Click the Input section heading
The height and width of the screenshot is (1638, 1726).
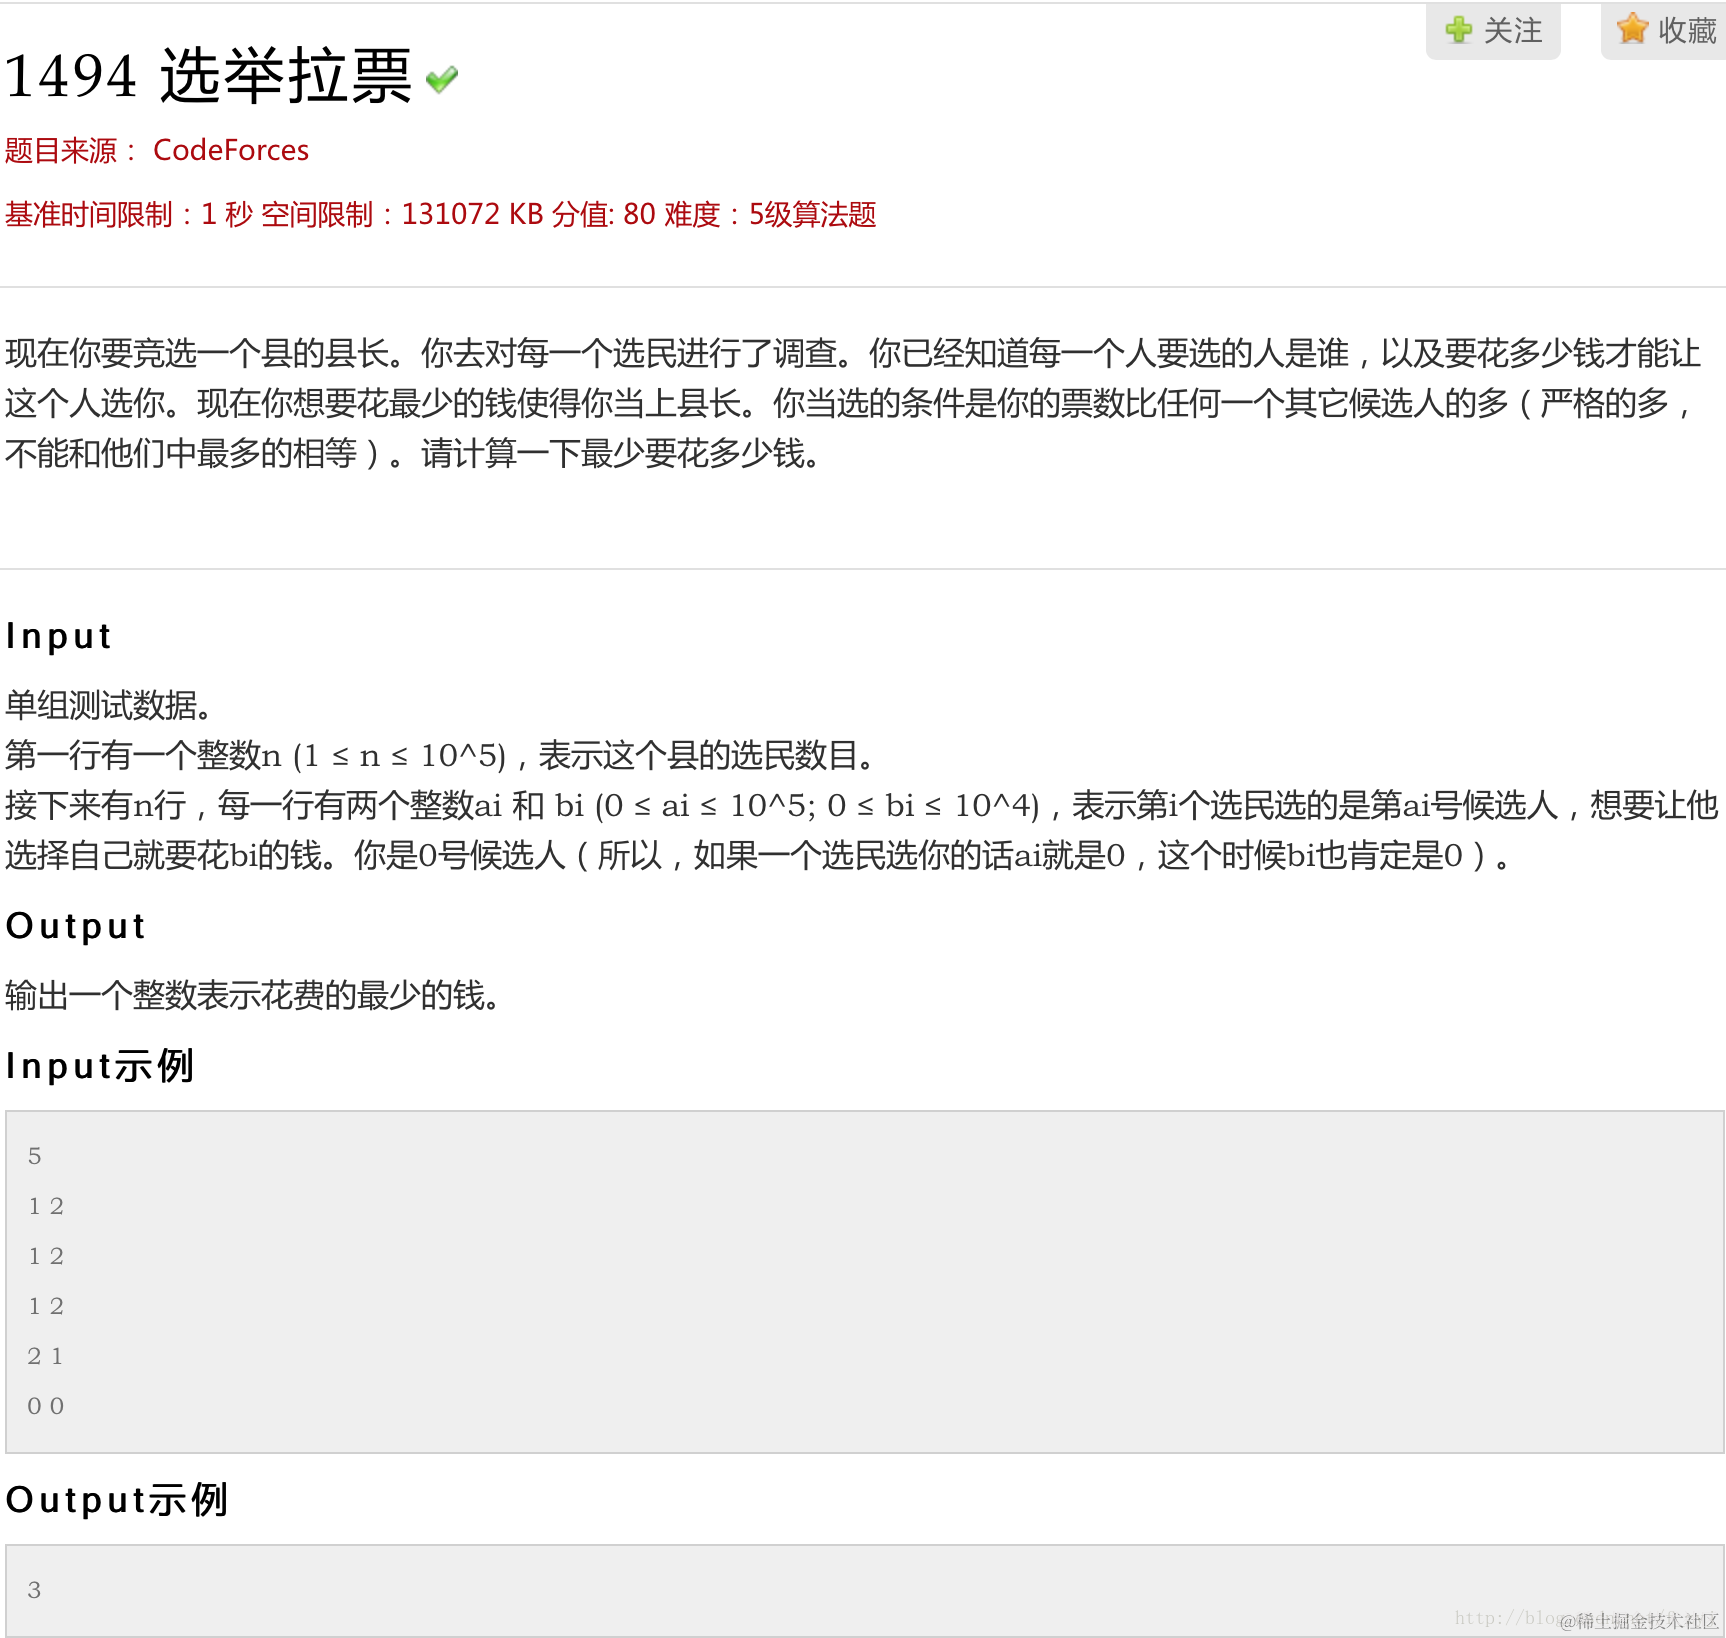[x=59, y=637]
